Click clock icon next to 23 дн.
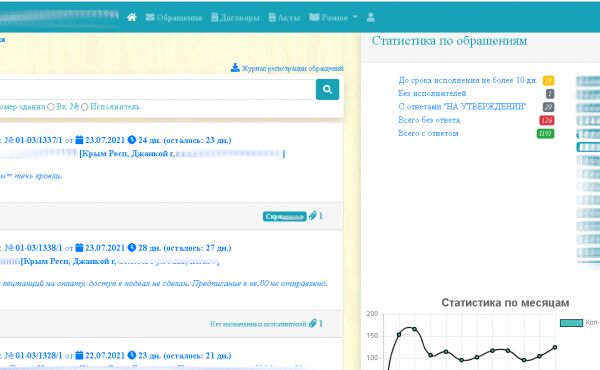 pyautogui.click(x=132, y=355)
